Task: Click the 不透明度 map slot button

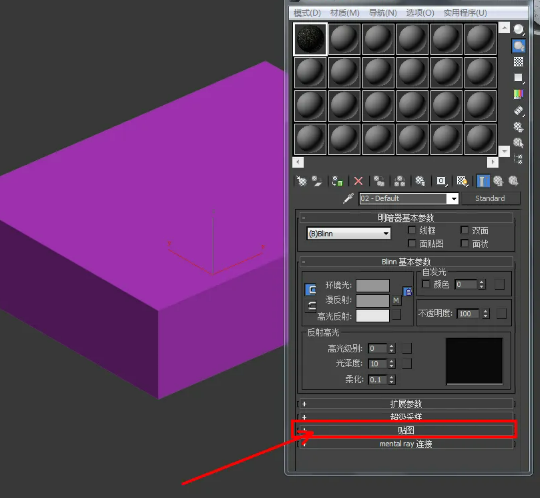Action: (x=501, y=313)
